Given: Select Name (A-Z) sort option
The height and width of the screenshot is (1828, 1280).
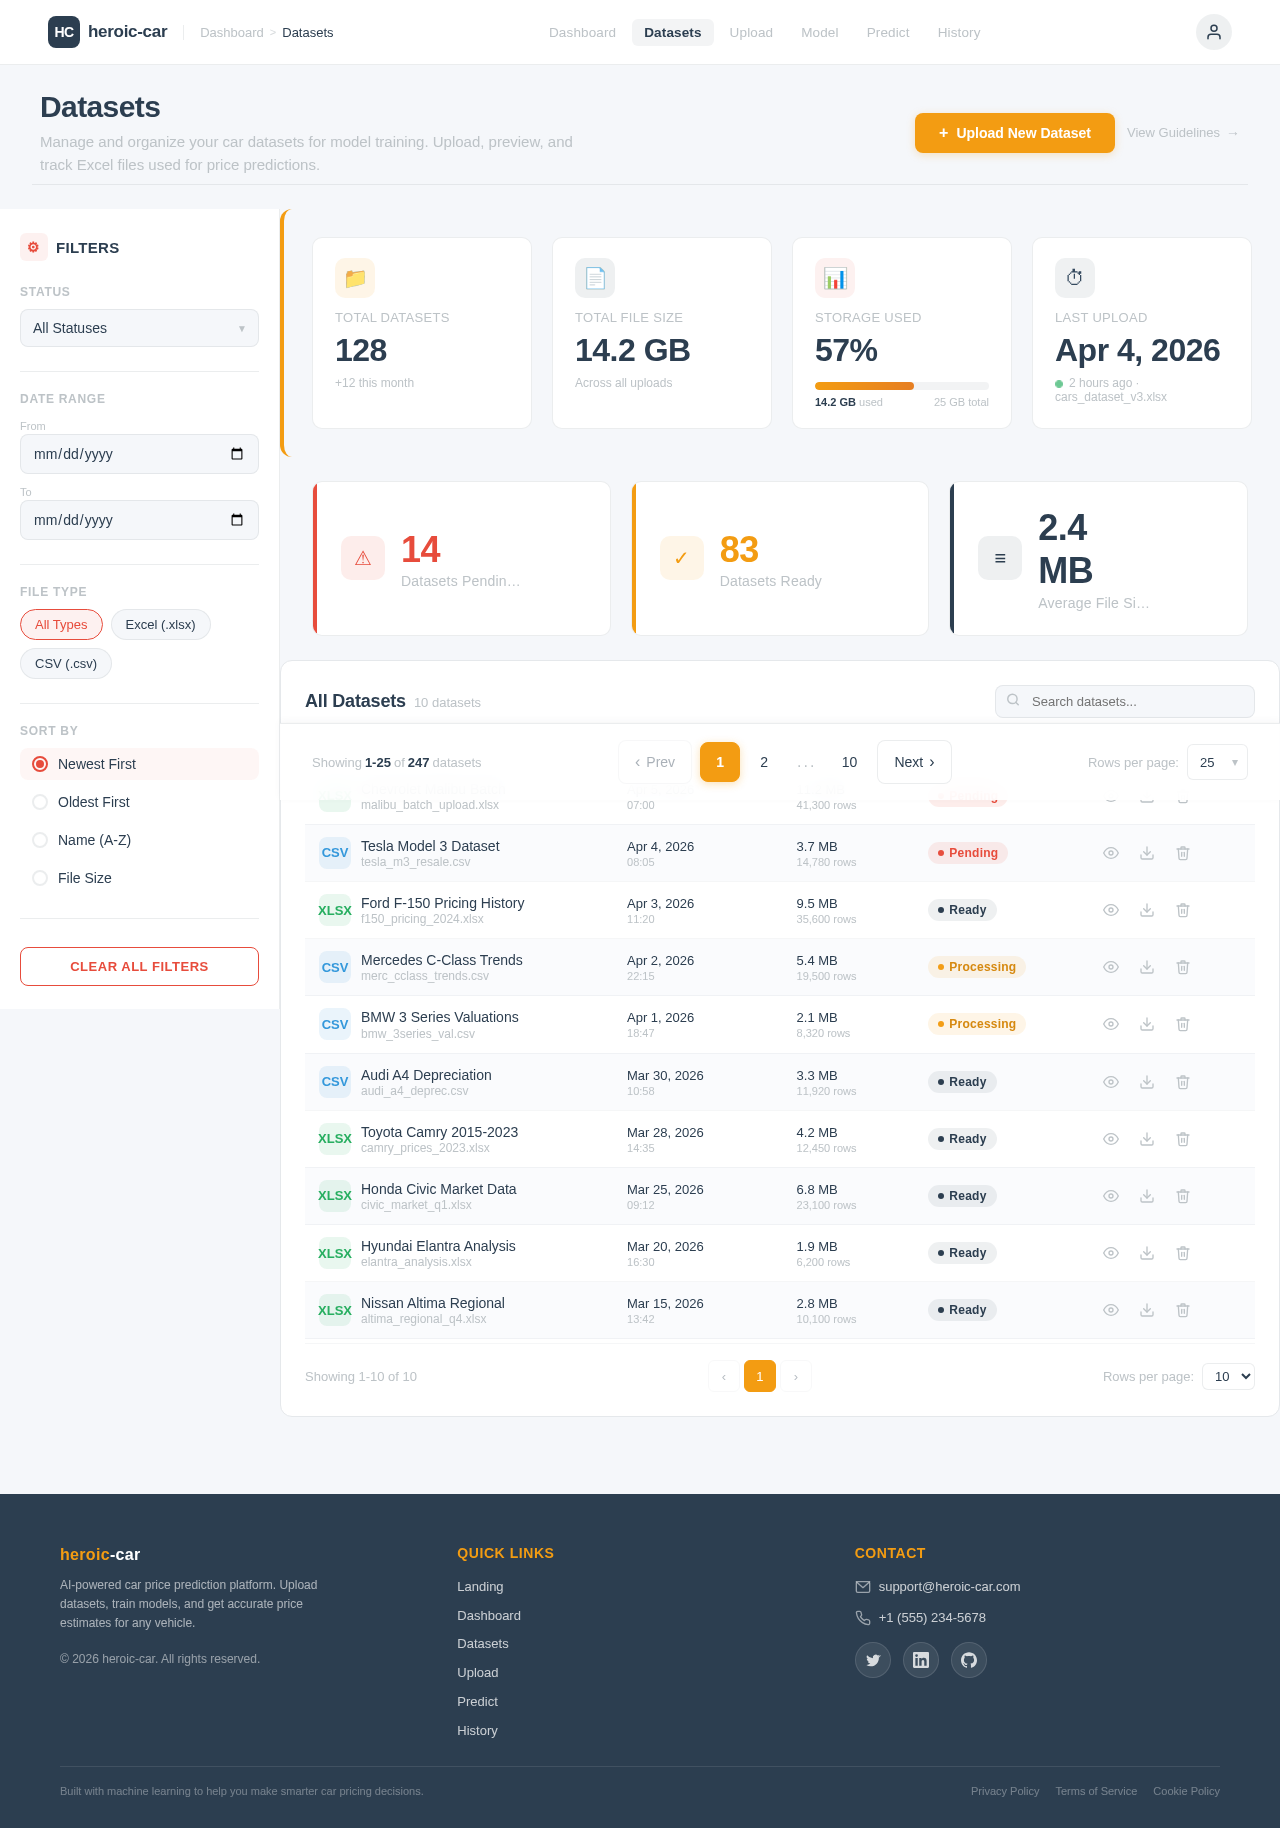Looking at the screenshot, I should coord(139,840).
